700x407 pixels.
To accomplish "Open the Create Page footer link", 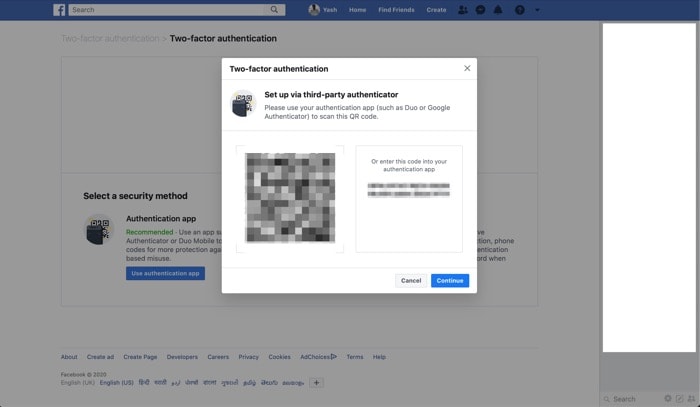I will point(140,357).
